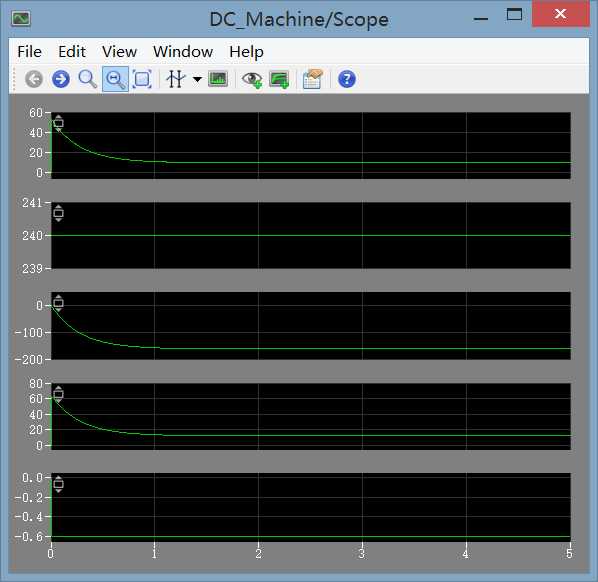Image resolution: width=598 pixels, height=582 pixels.
Task: Click the blue forward arrow icon
Action: click(61, 79)
